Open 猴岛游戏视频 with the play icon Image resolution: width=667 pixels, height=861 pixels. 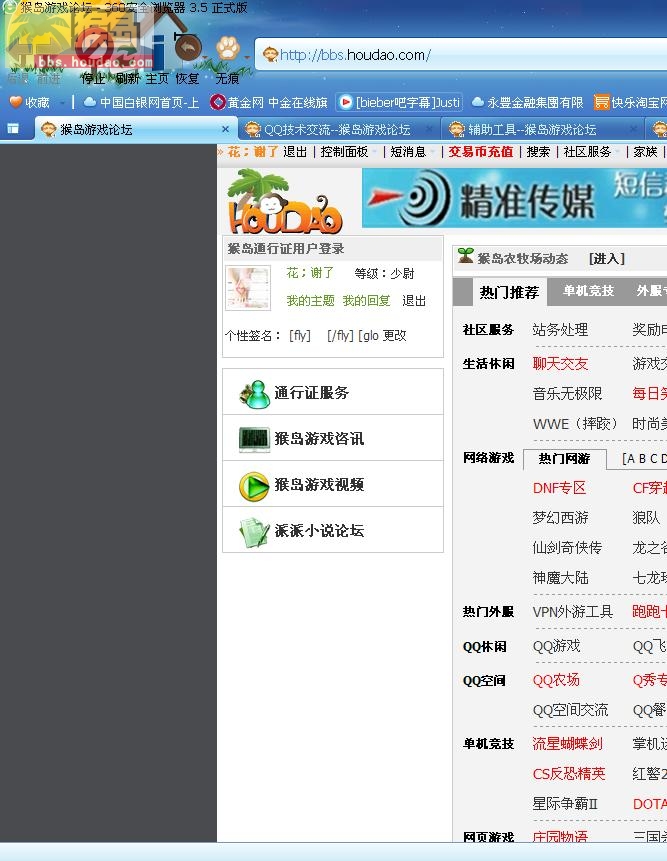coord(333,484)
